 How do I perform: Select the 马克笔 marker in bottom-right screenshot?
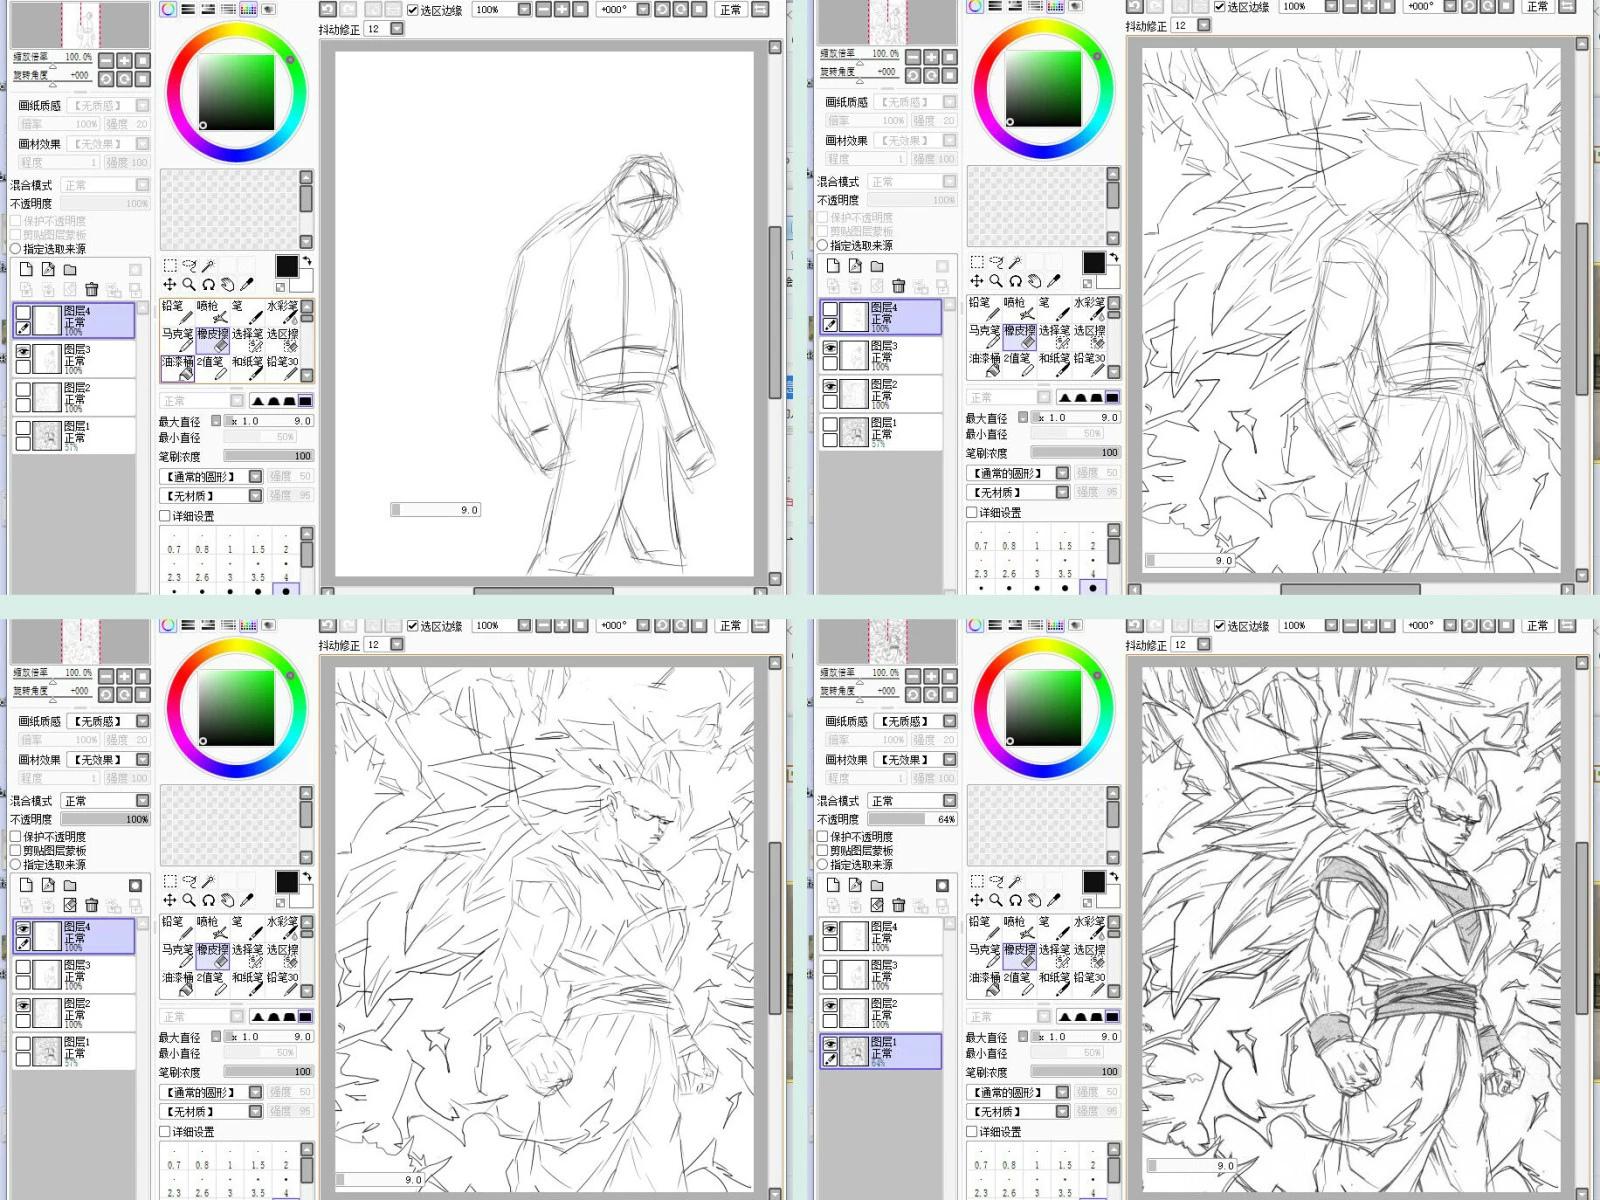point(985,956)
